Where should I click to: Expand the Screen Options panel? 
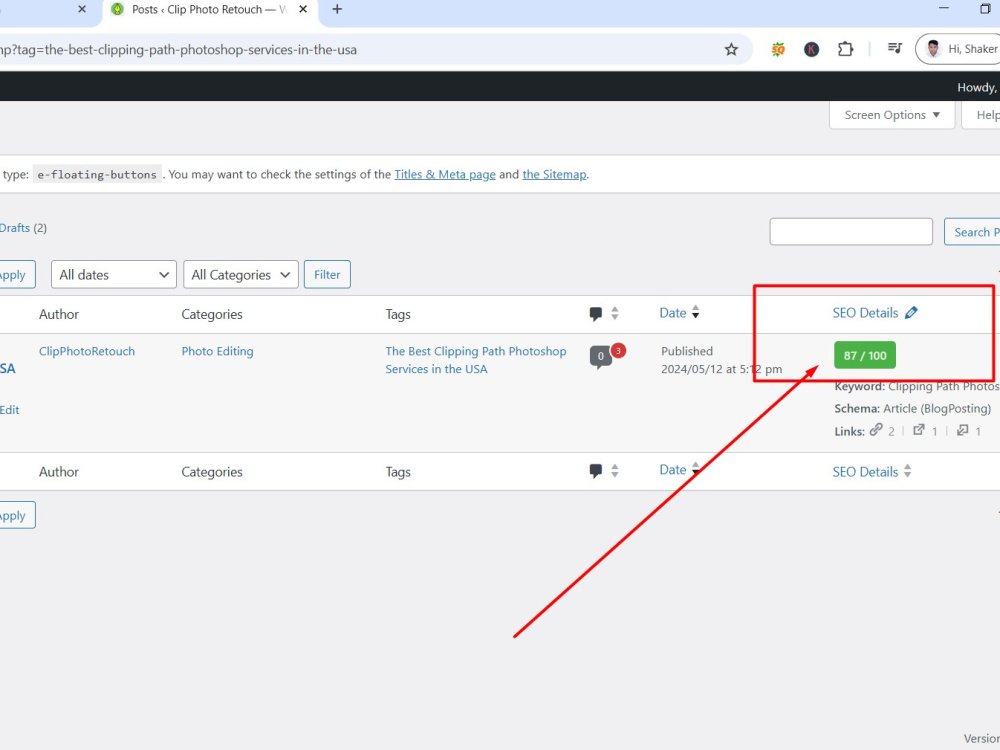click(892, 115)
